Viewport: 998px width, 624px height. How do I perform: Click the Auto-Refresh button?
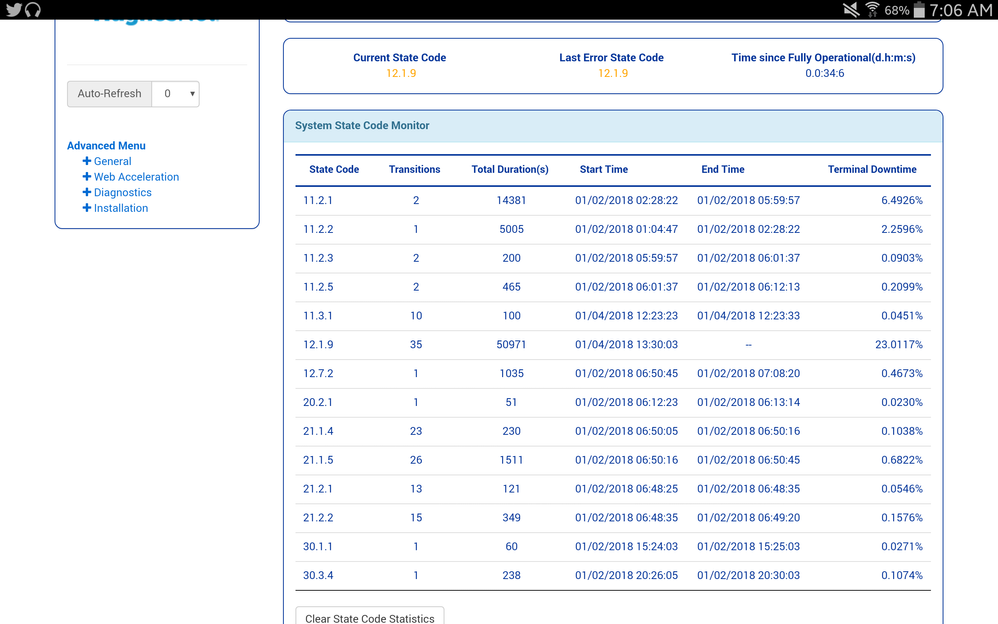point(109,94)
